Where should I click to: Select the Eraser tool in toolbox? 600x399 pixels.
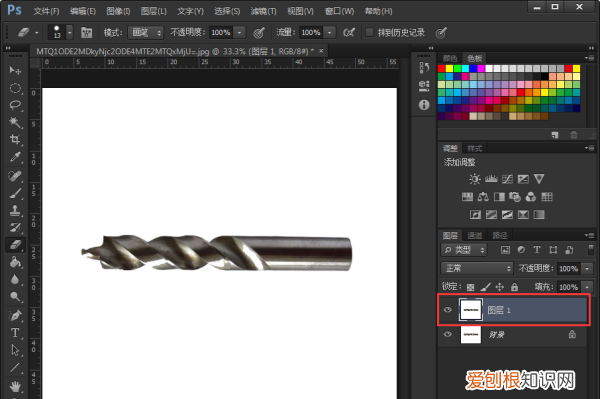pyautogui.click(x=15, y=245)
